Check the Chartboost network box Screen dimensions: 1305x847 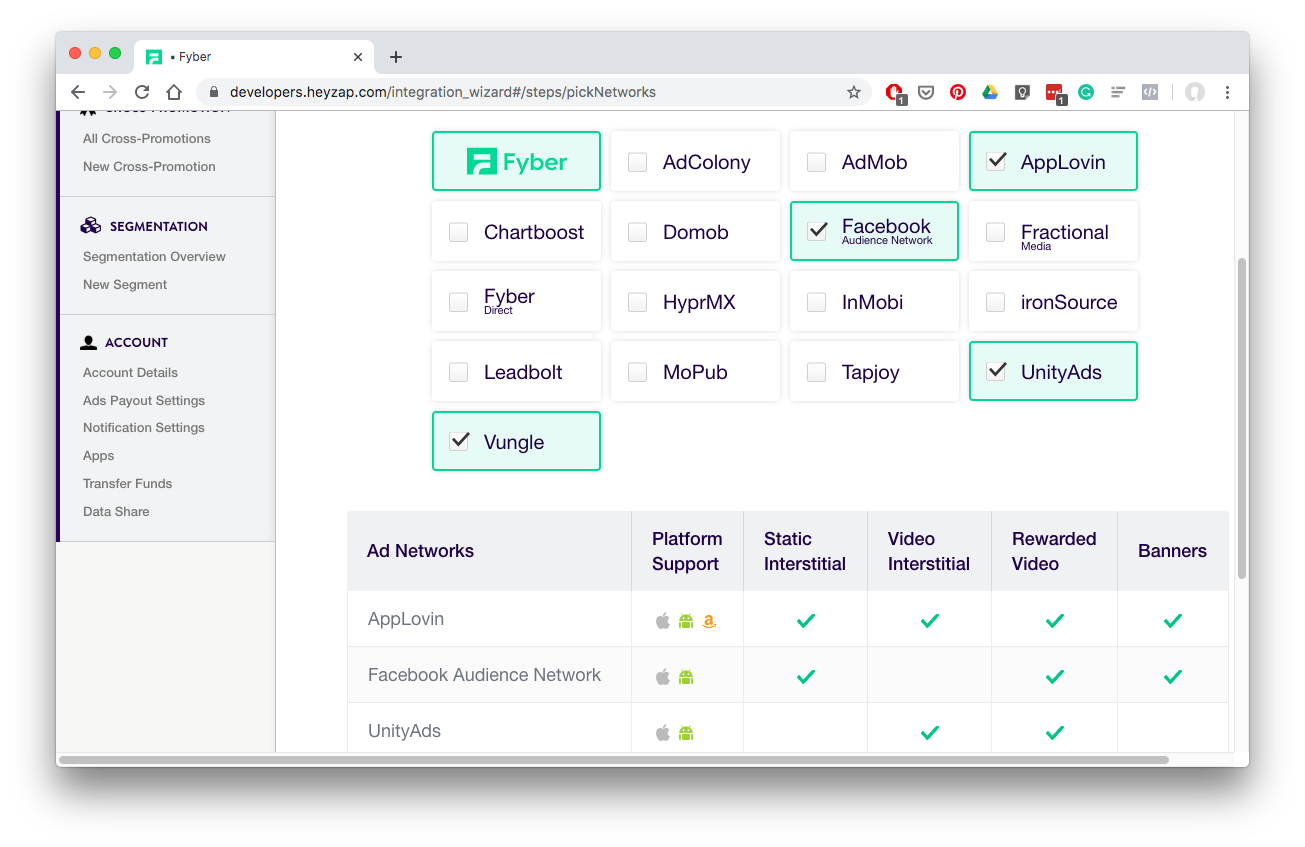click(458, 232)
